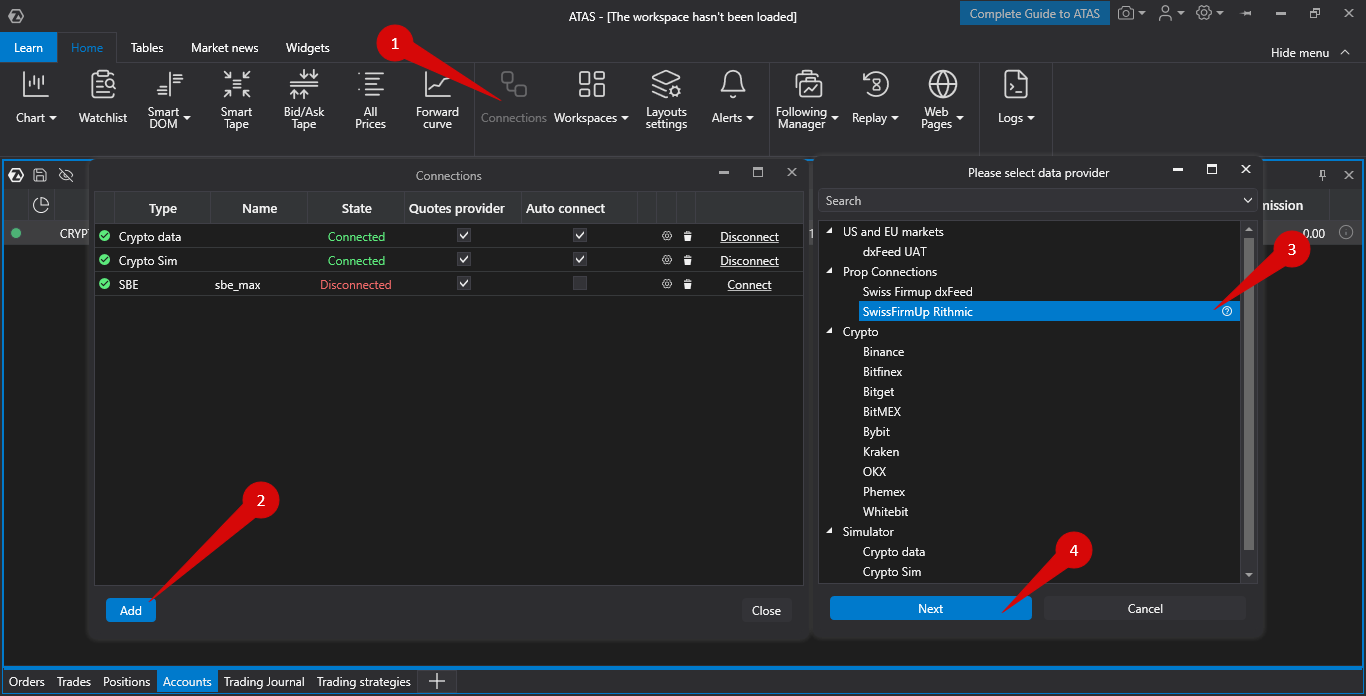Screen dimensions: 1366x696
Task: Switch to the Widgets tab
Action: tap(307, 47)
